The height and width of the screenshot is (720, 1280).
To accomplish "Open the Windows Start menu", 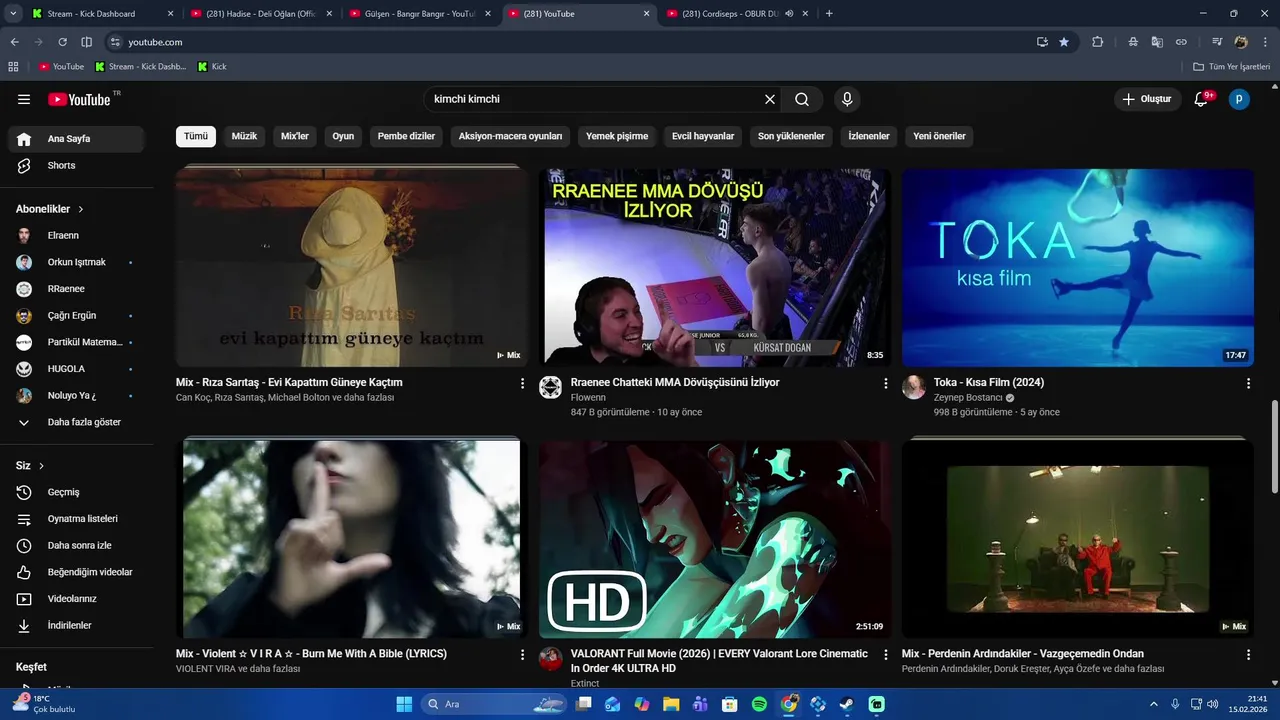I will pyautogui.click(x=404, y=704).
